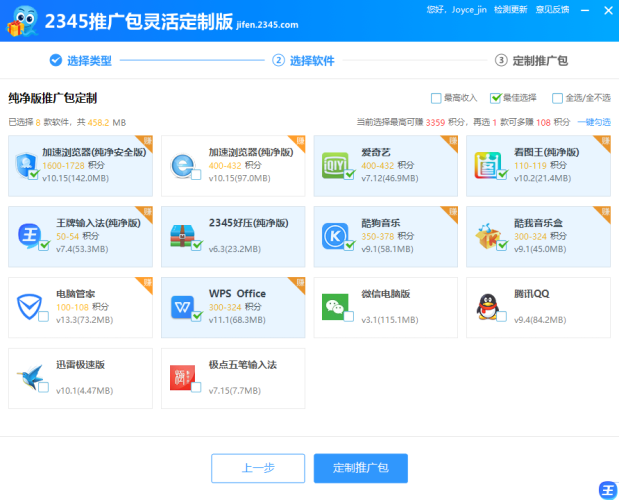Go to step 3 定制推广包
This screenshot has width=619, height=500.
pos(531,60)
